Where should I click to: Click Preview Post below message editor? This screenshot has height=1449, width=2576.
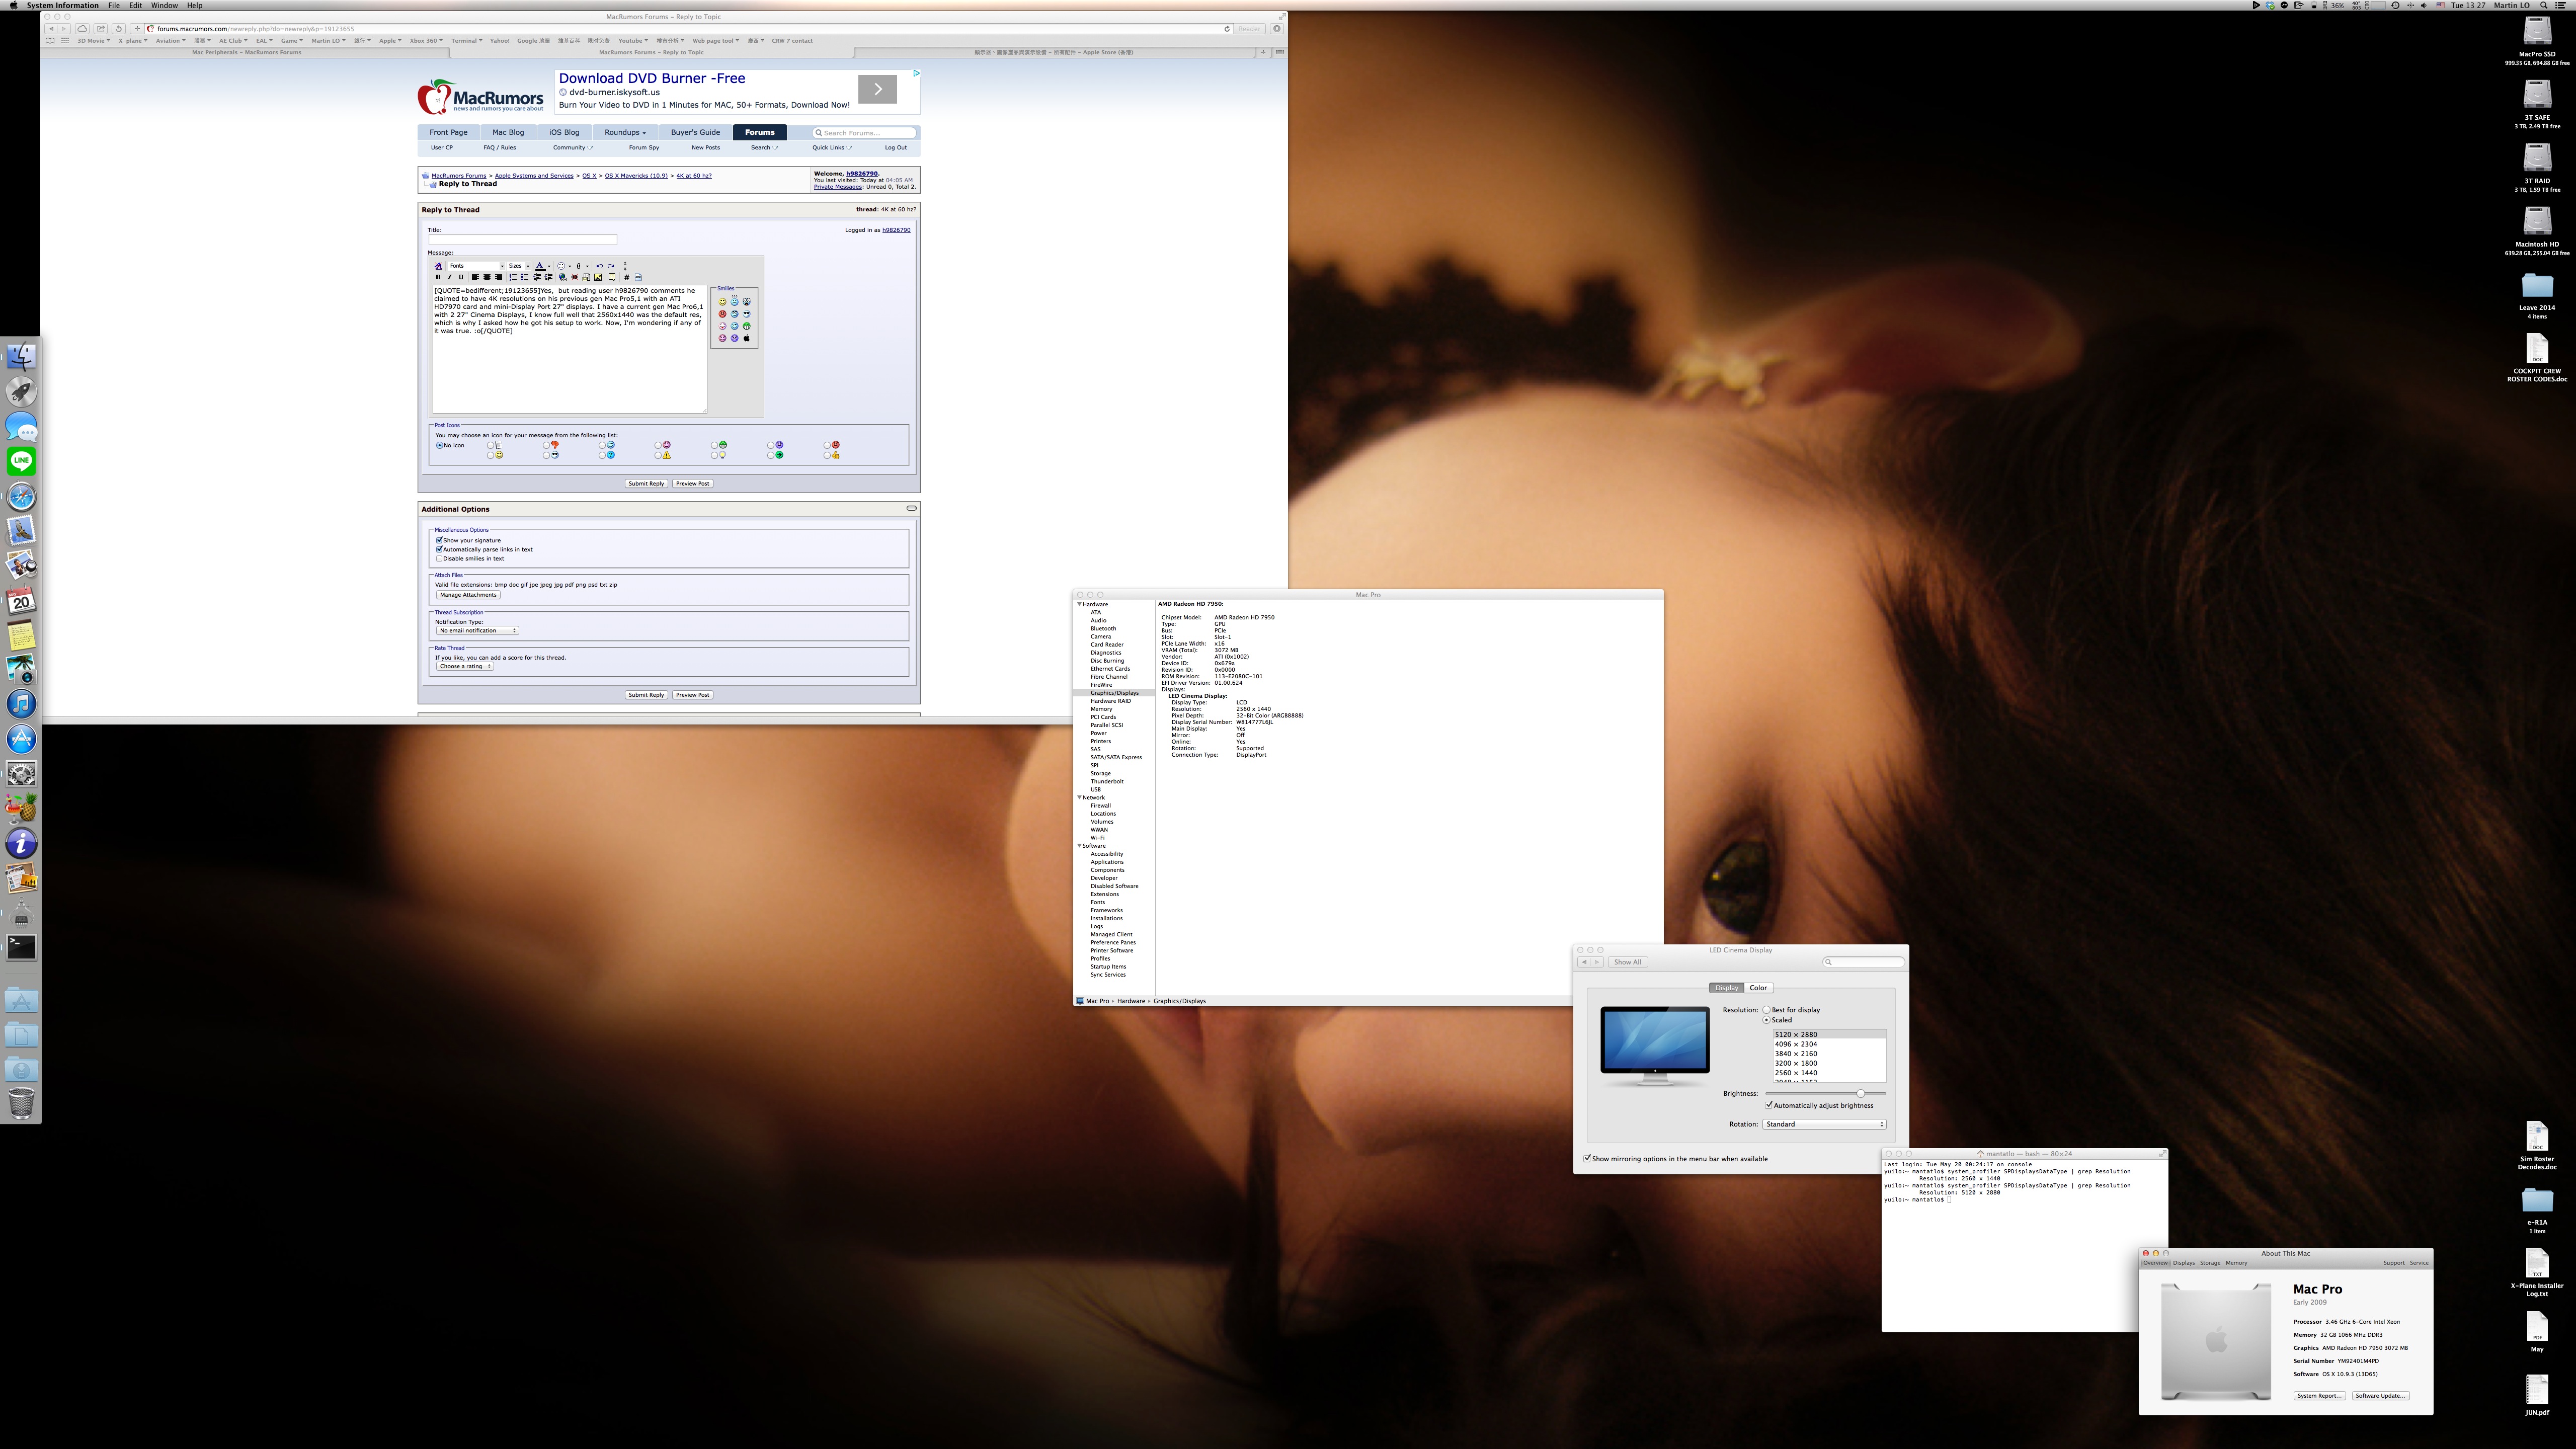[692, 484]
